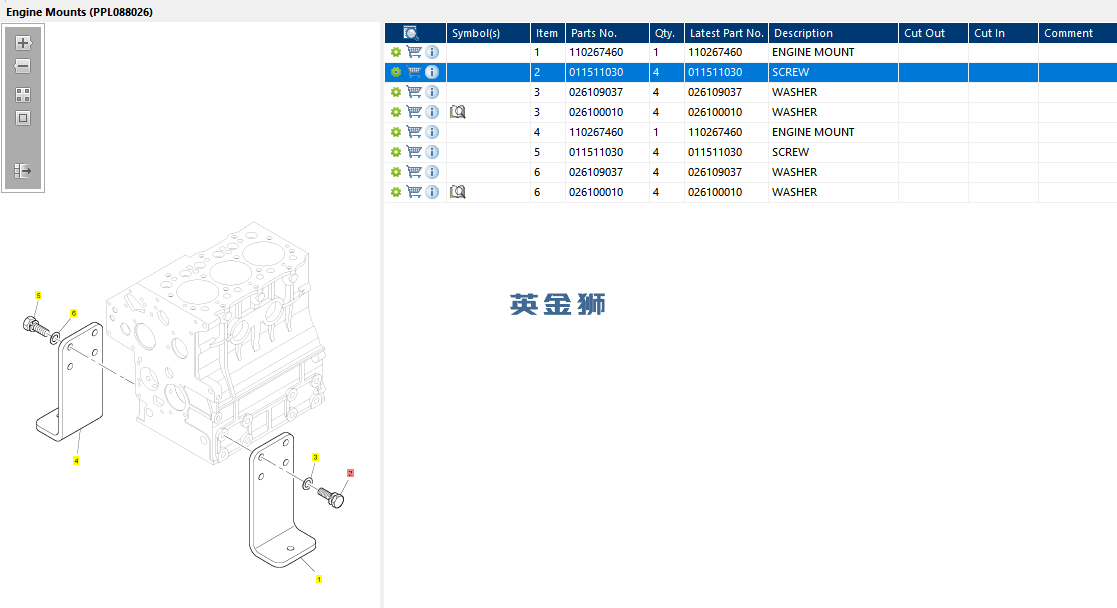This screenshot has width=1117, height=608.
Task: Click the list-with-arrow panel icon
Action: (23, 171)
